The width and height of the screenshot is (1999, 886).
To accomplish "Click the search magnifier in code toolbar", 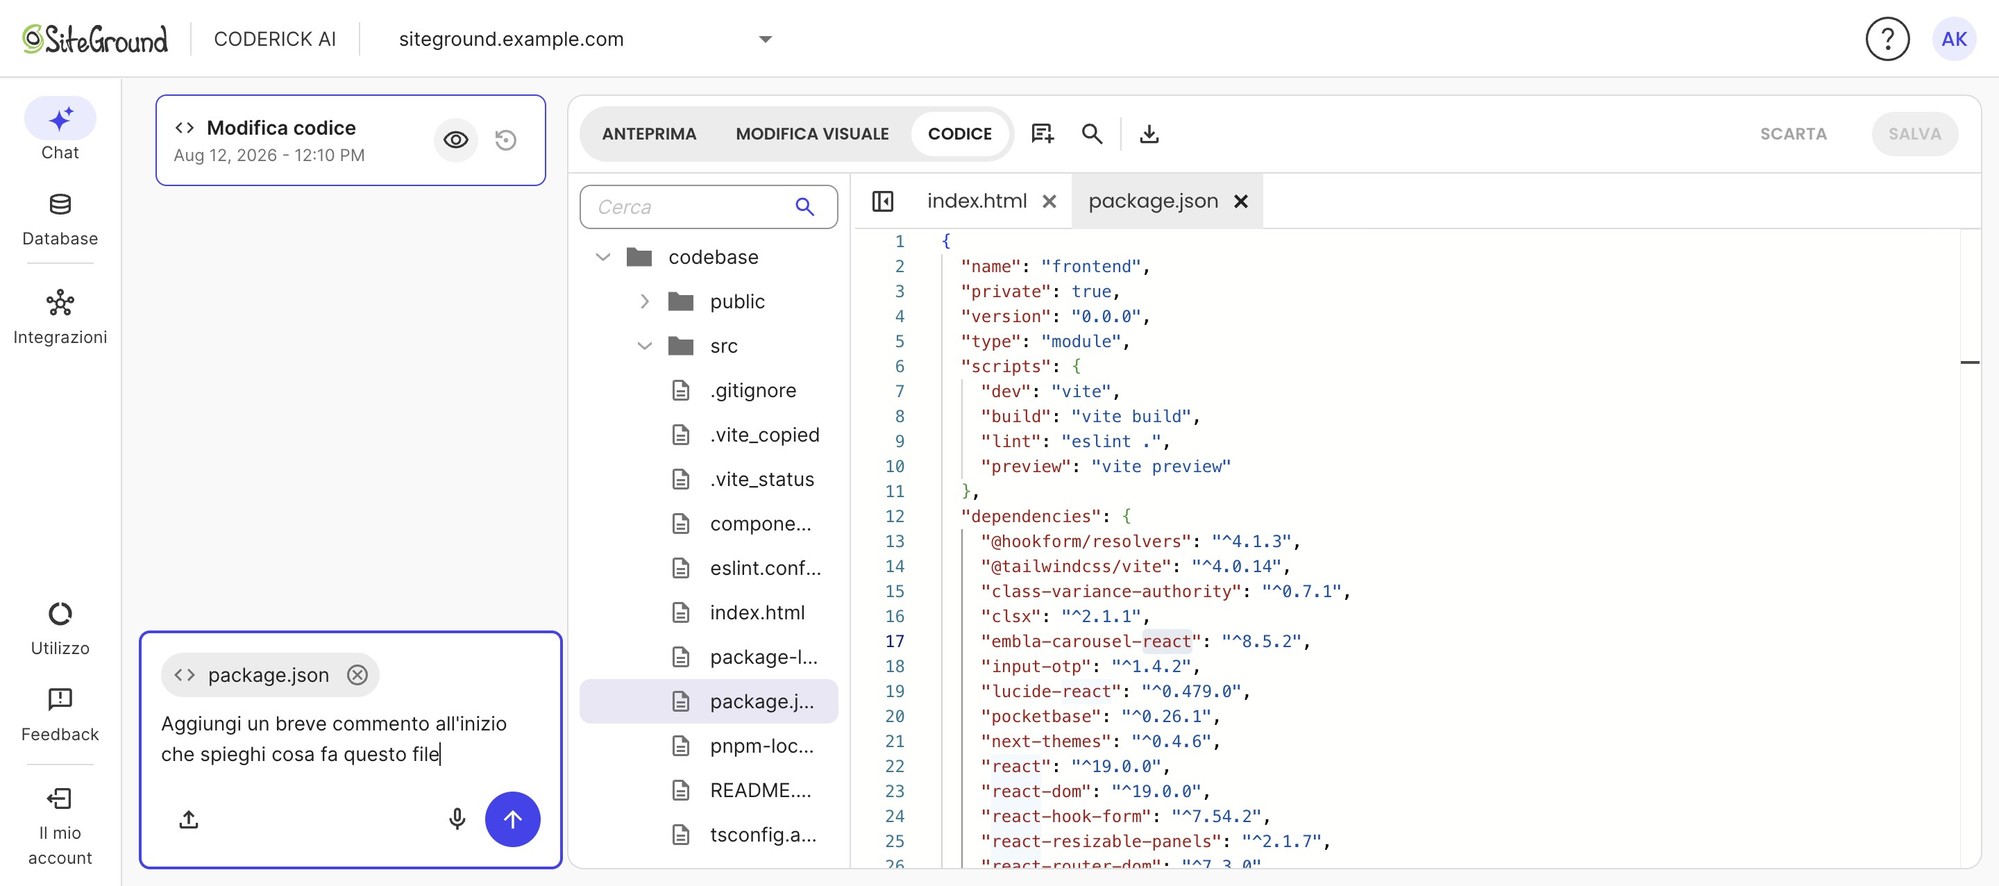I will pyautogui.click(x=1092, y=133).
